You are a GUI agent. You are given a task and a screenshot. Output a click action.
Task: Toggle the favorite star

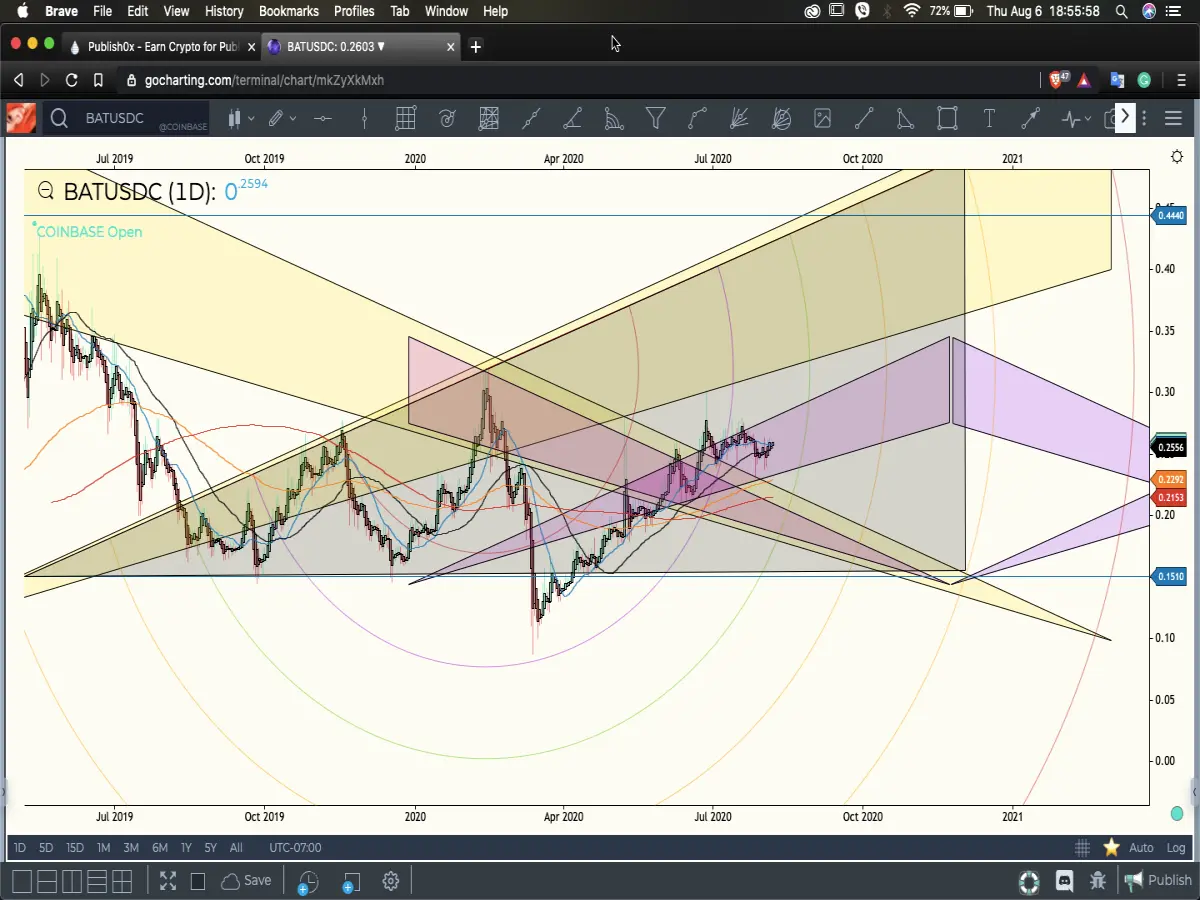[1111, 848]
